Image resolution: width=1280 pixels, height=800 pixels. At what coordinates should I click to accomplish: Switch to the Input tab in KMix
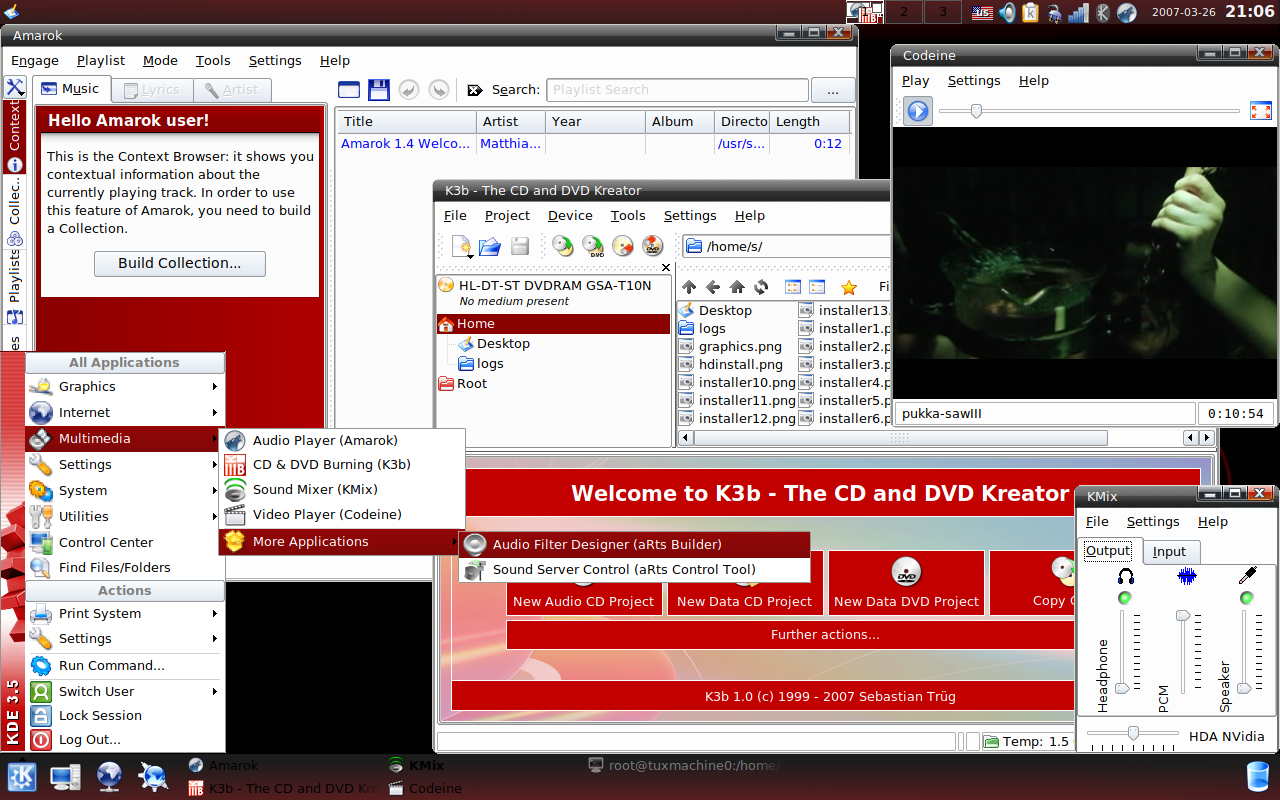[1169, 551]
